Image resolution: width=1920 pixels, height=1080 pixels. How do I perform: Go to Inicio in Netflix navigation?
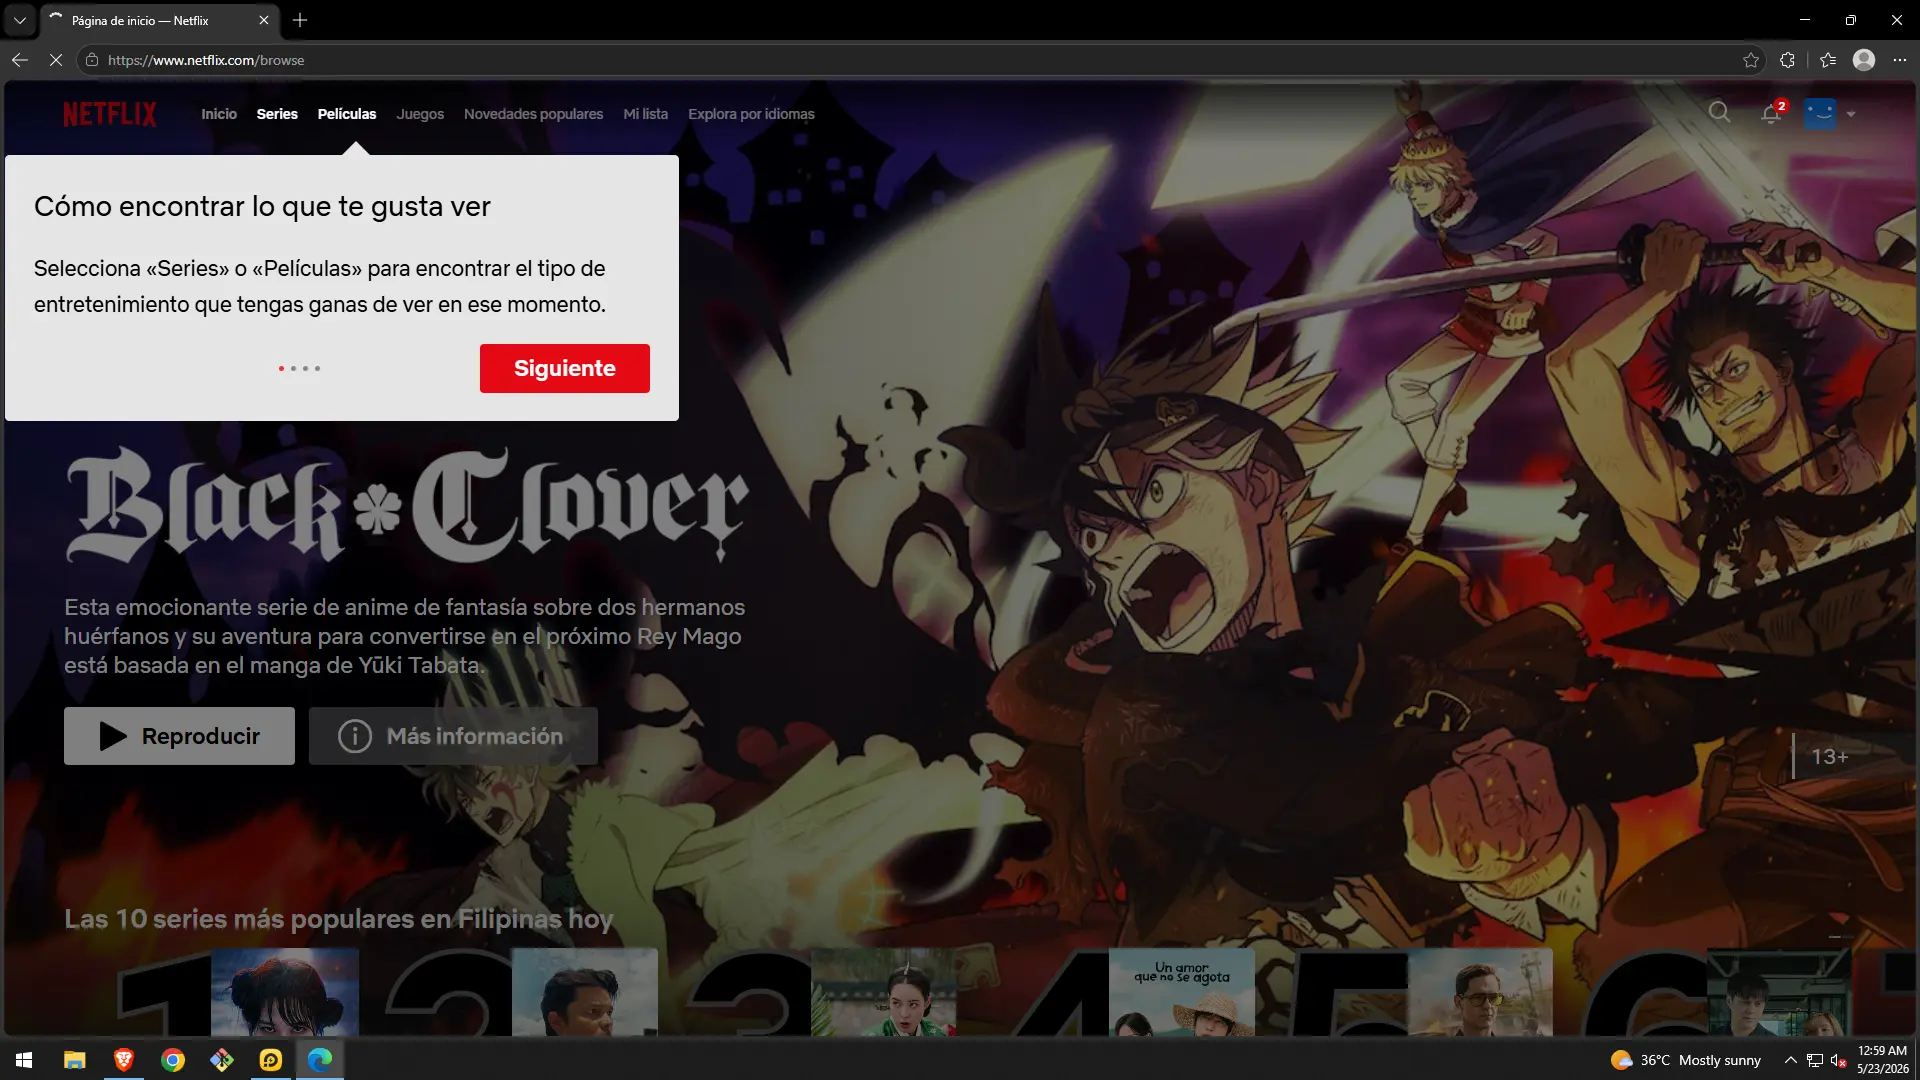(x=219, y=114)
